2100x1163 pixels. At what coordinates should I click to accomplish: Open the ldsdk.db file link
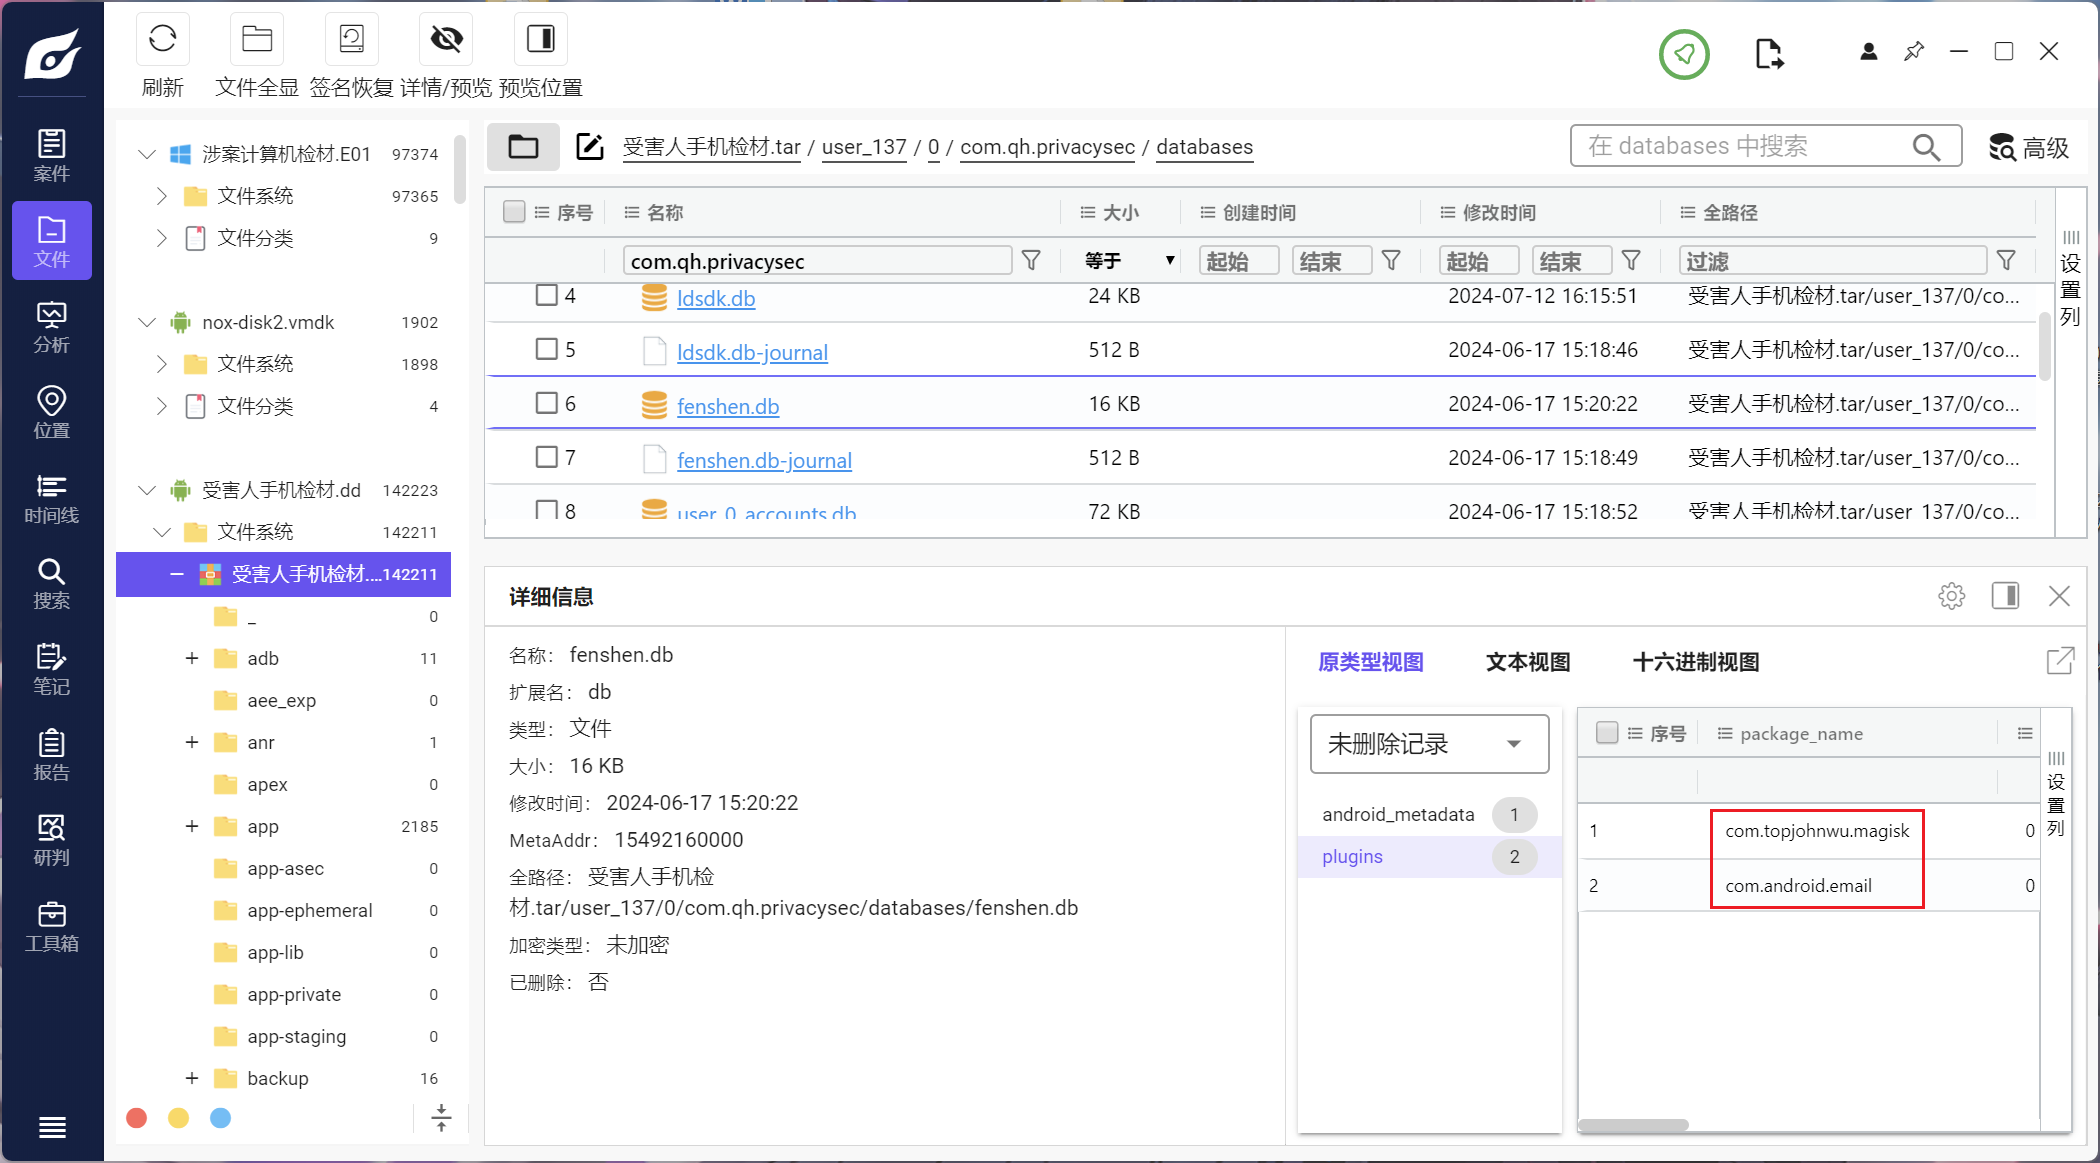point(716,298)
